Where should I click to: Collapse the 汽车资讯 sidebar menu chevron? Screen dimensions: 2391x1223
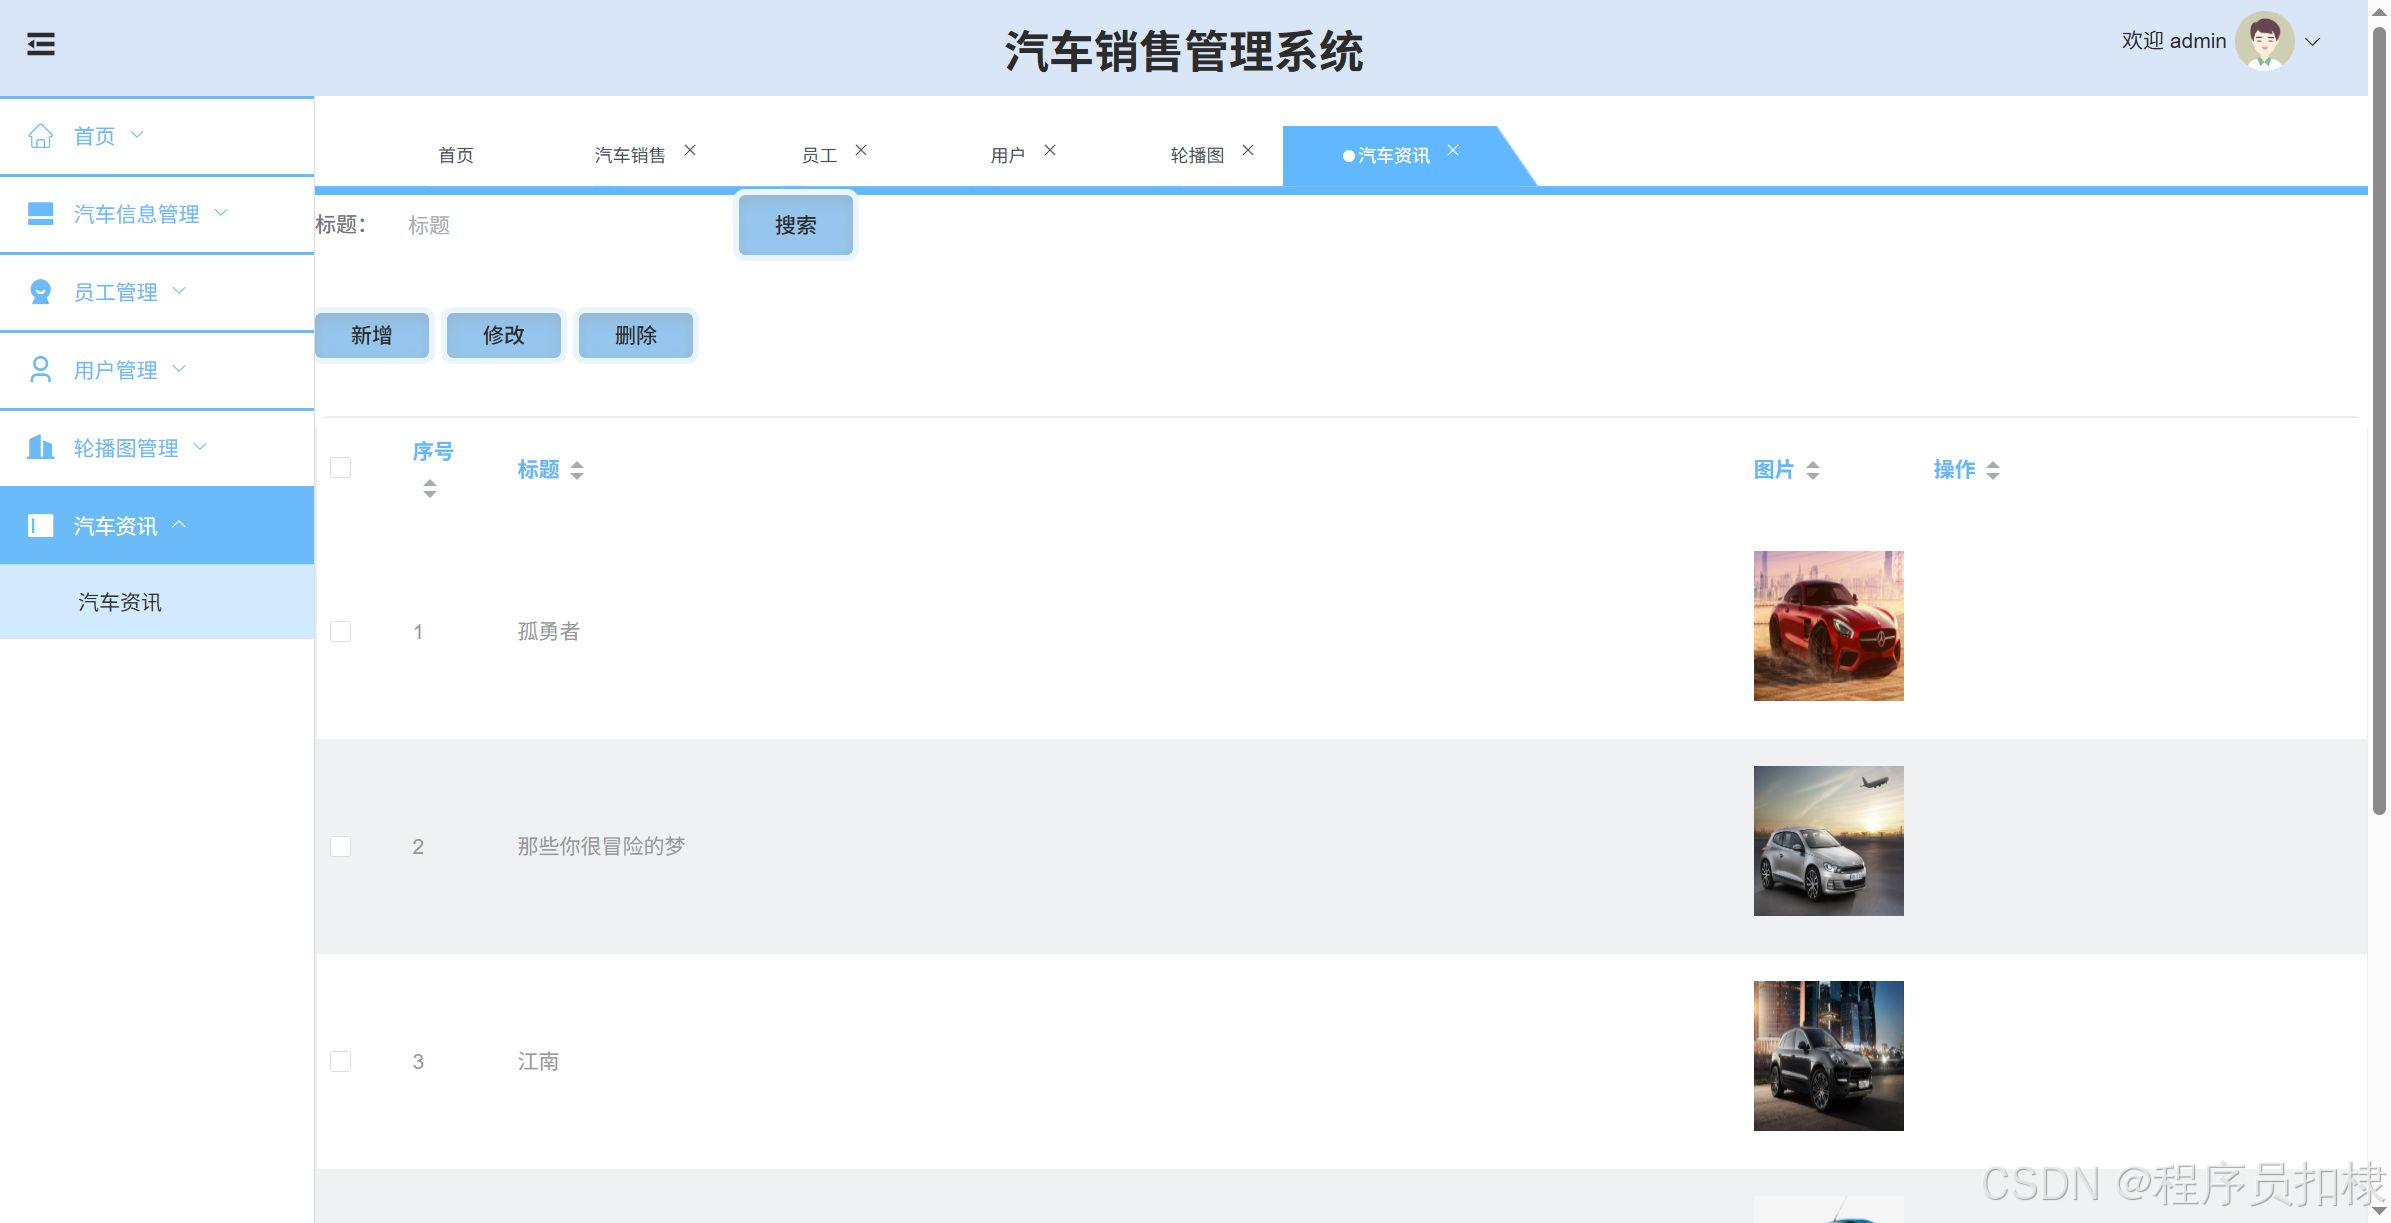[x=180, y=524]
